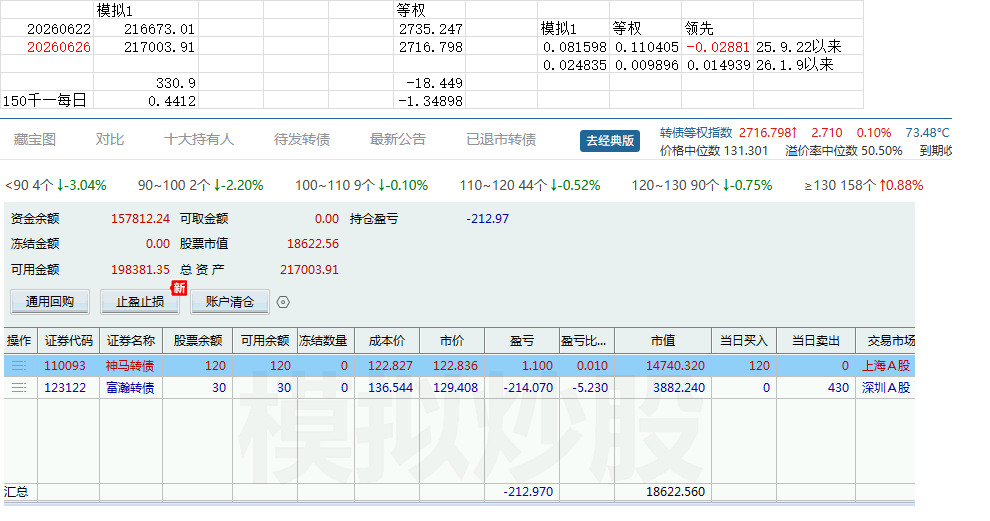Select cell 26.1.9以来
The image size is (990, 521).
pyautogui.click(x=808, y=64)
